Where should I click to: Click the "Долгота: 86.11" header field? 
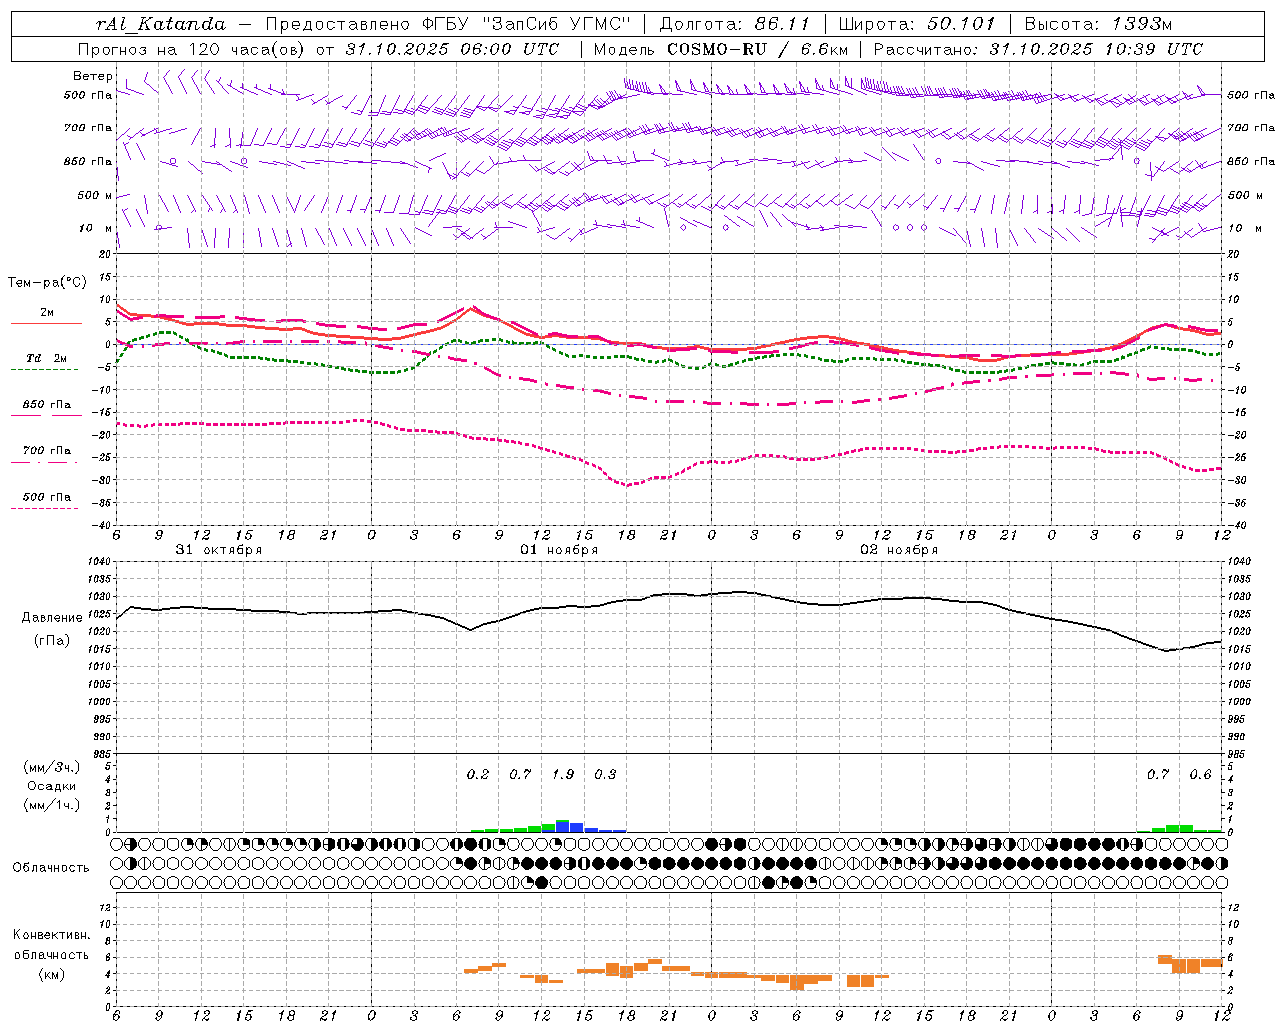click(x=735, y=24)
